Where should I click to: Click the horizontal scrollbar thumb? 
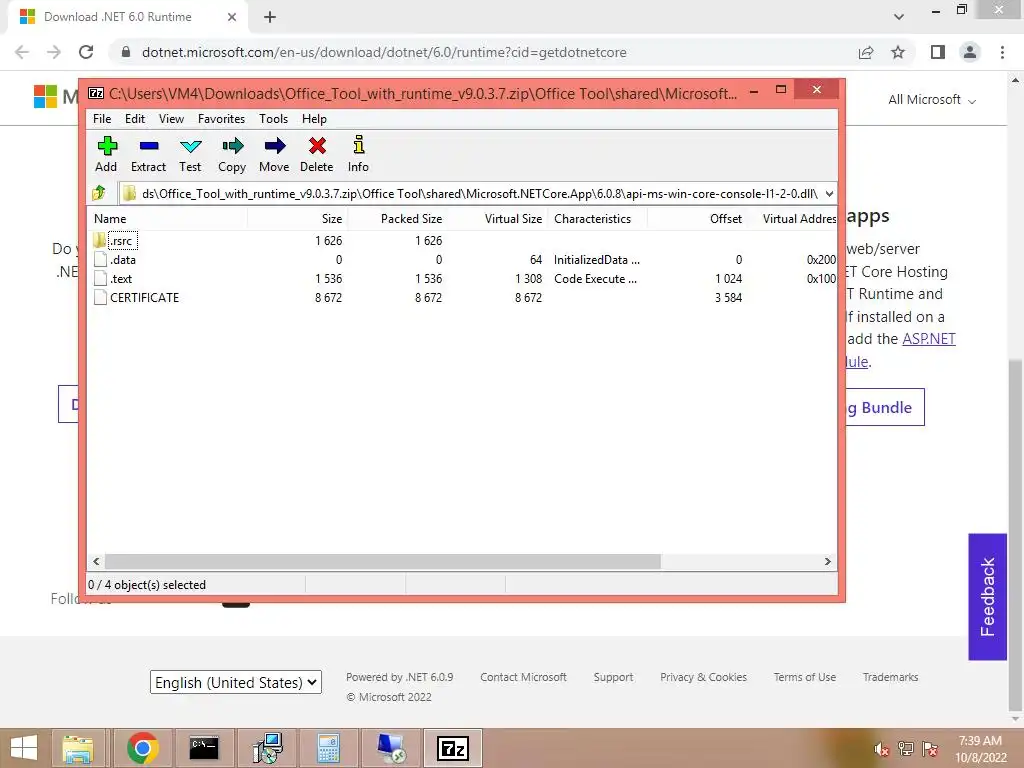[x=383, y=562]
